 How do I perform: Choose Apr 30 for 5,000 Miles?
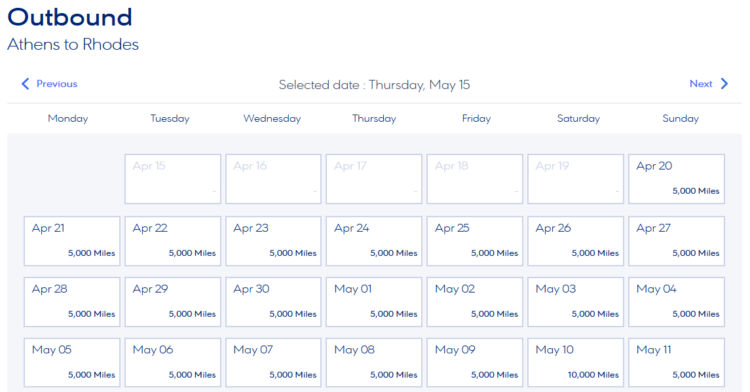pyautogui.click(x=273, y=302)
